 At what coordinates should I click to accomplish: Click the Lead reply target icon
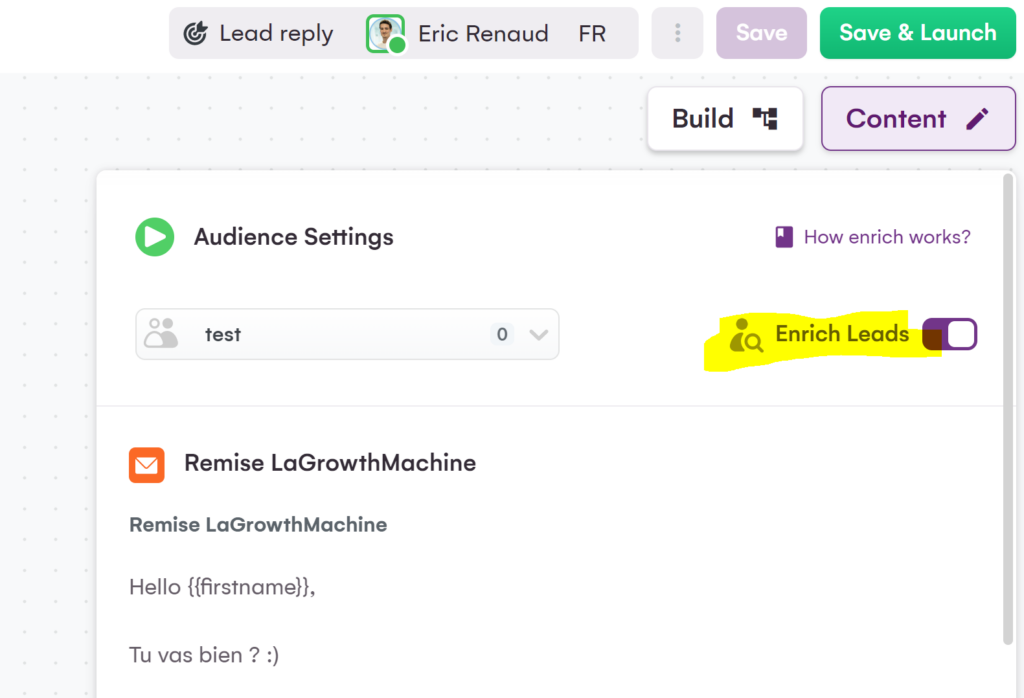195,33
